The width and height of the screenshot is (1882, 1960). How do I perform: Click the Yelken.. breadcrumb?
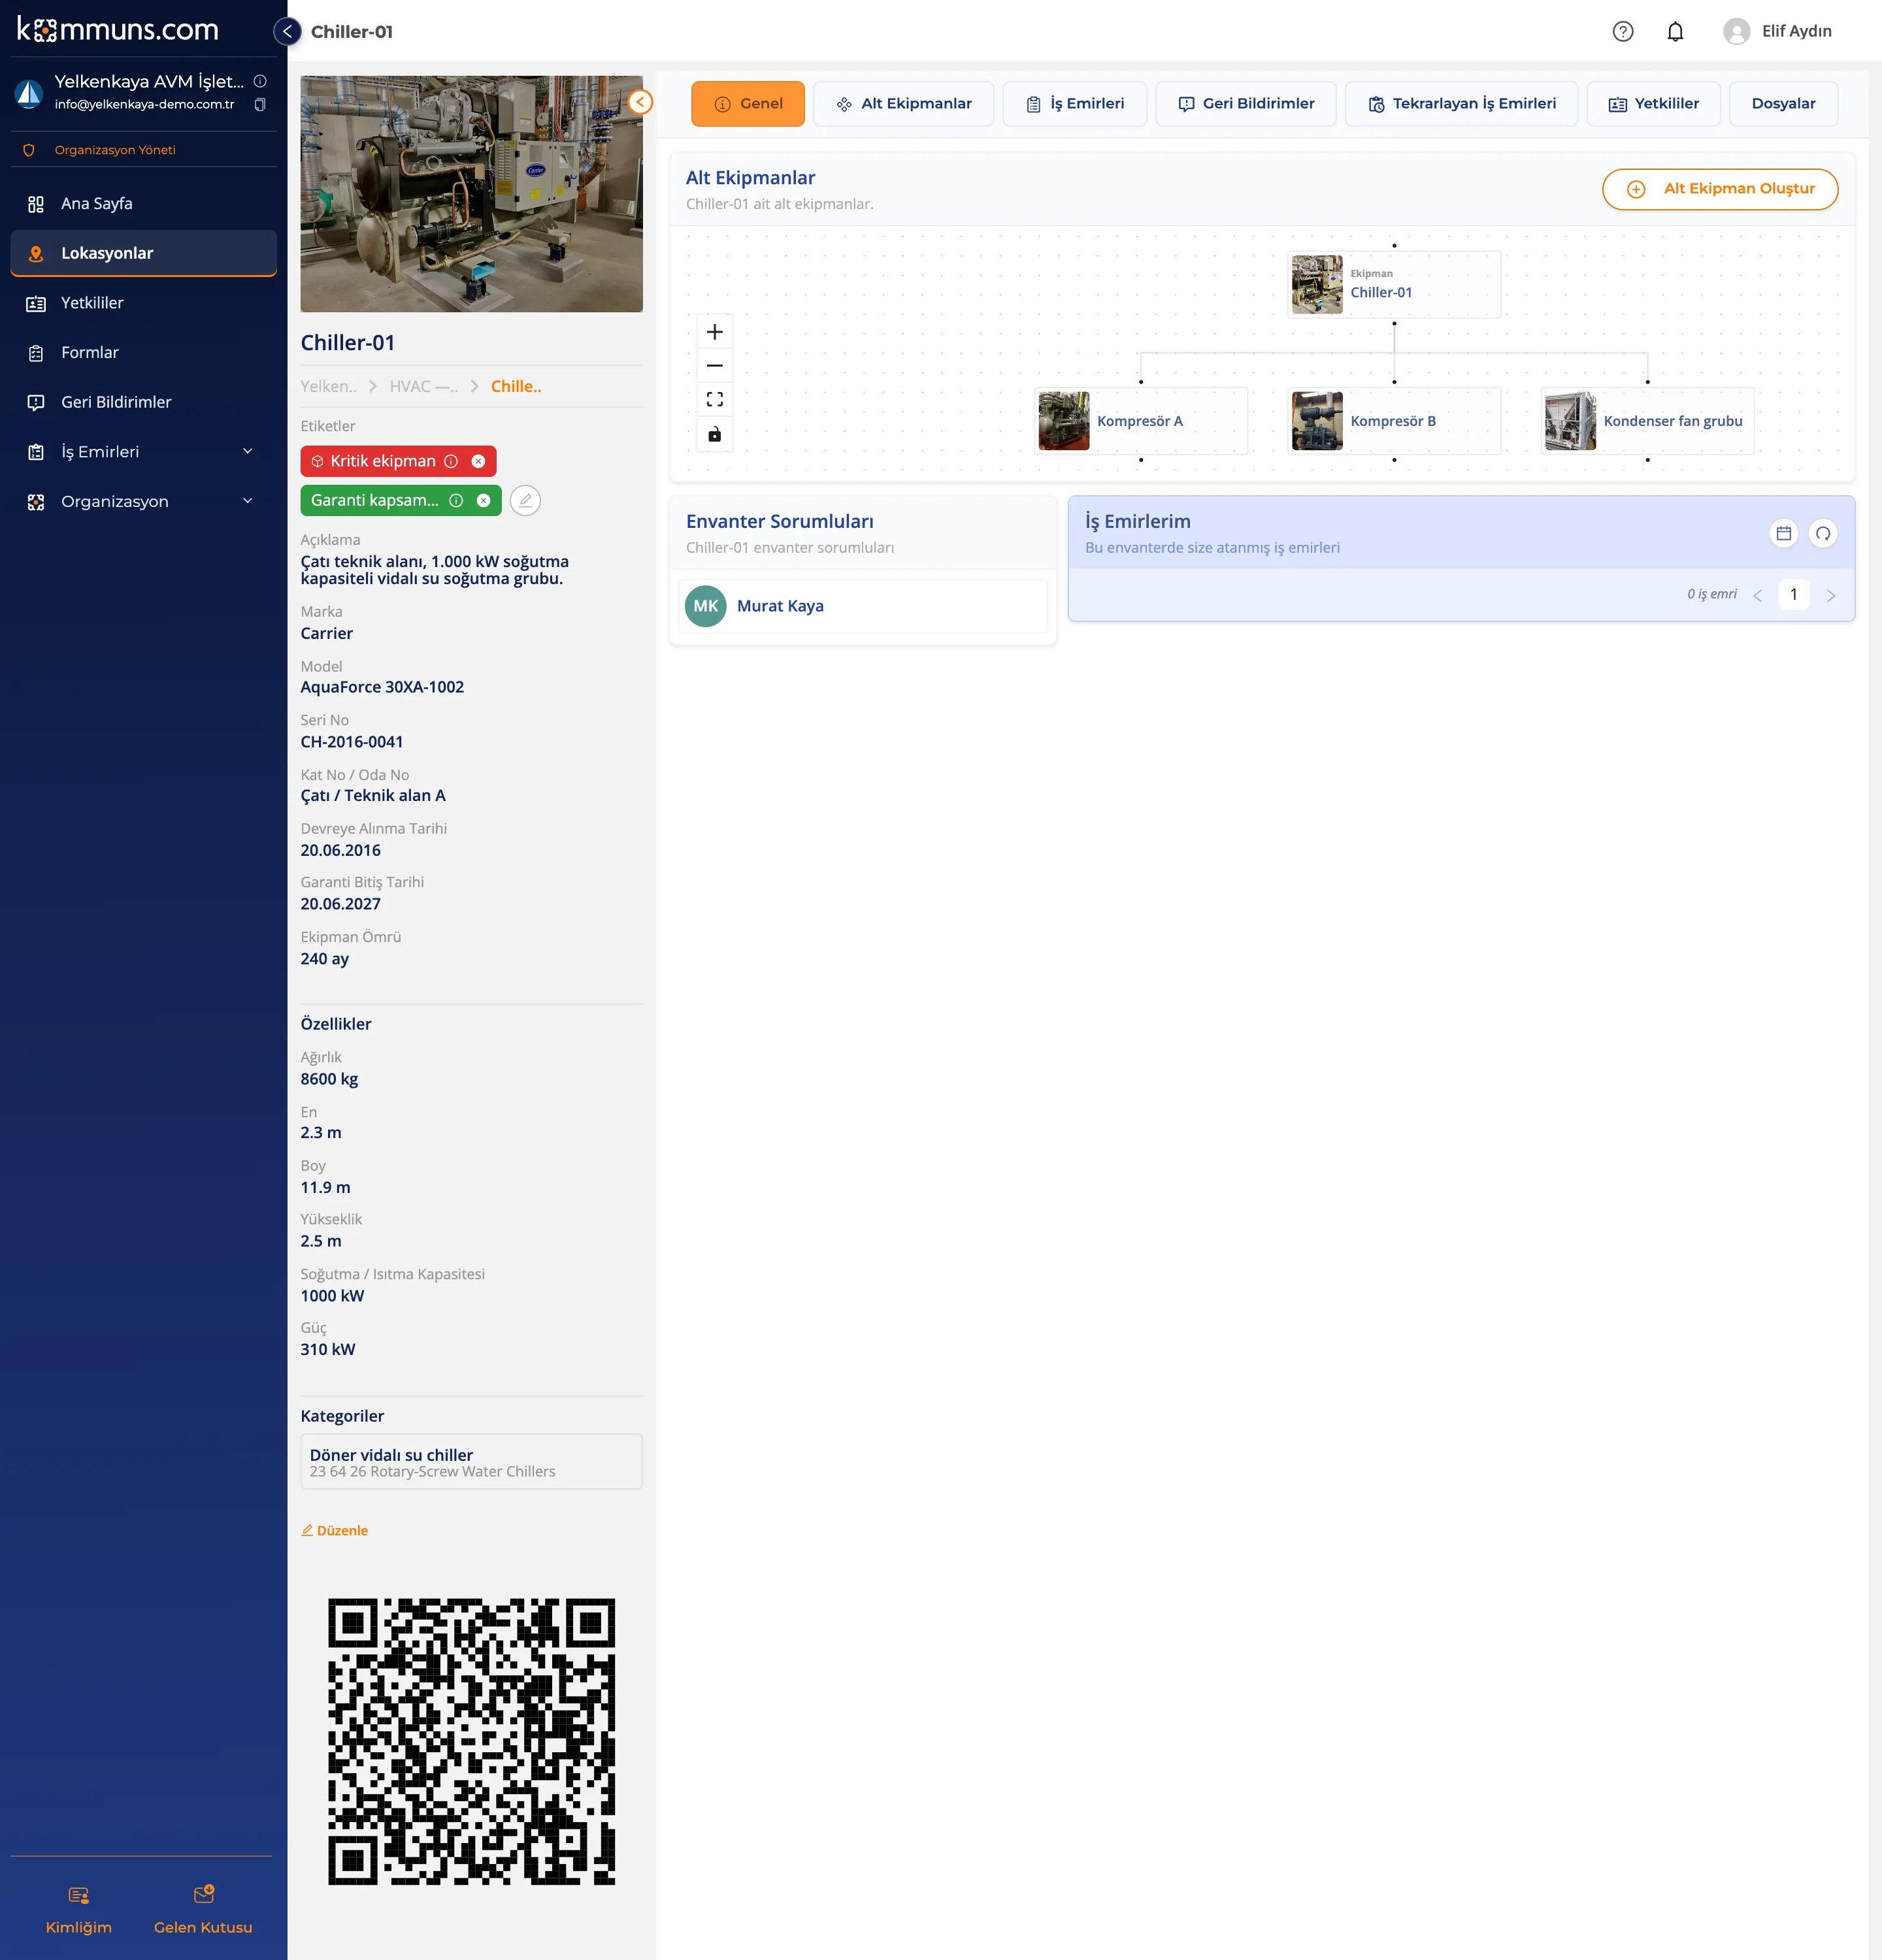pyautogui.click(x=328, y=387)
